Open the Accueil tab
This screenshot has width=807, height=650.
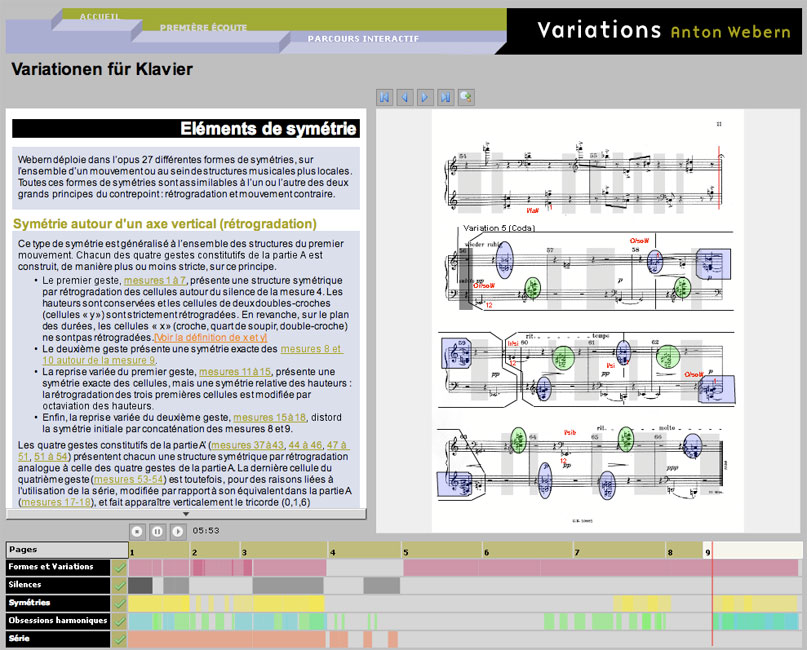[99, 16]
